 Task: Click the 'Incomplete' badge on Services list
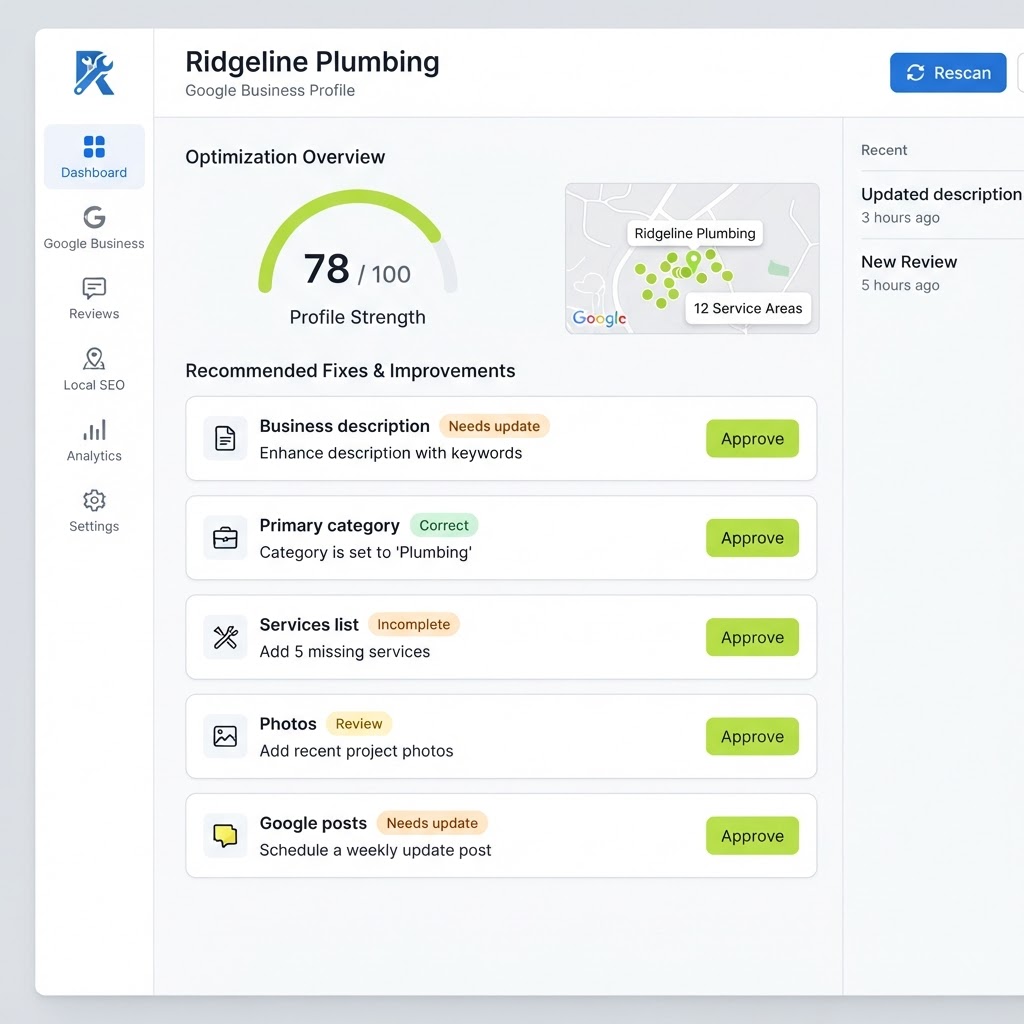pos(413,624)
